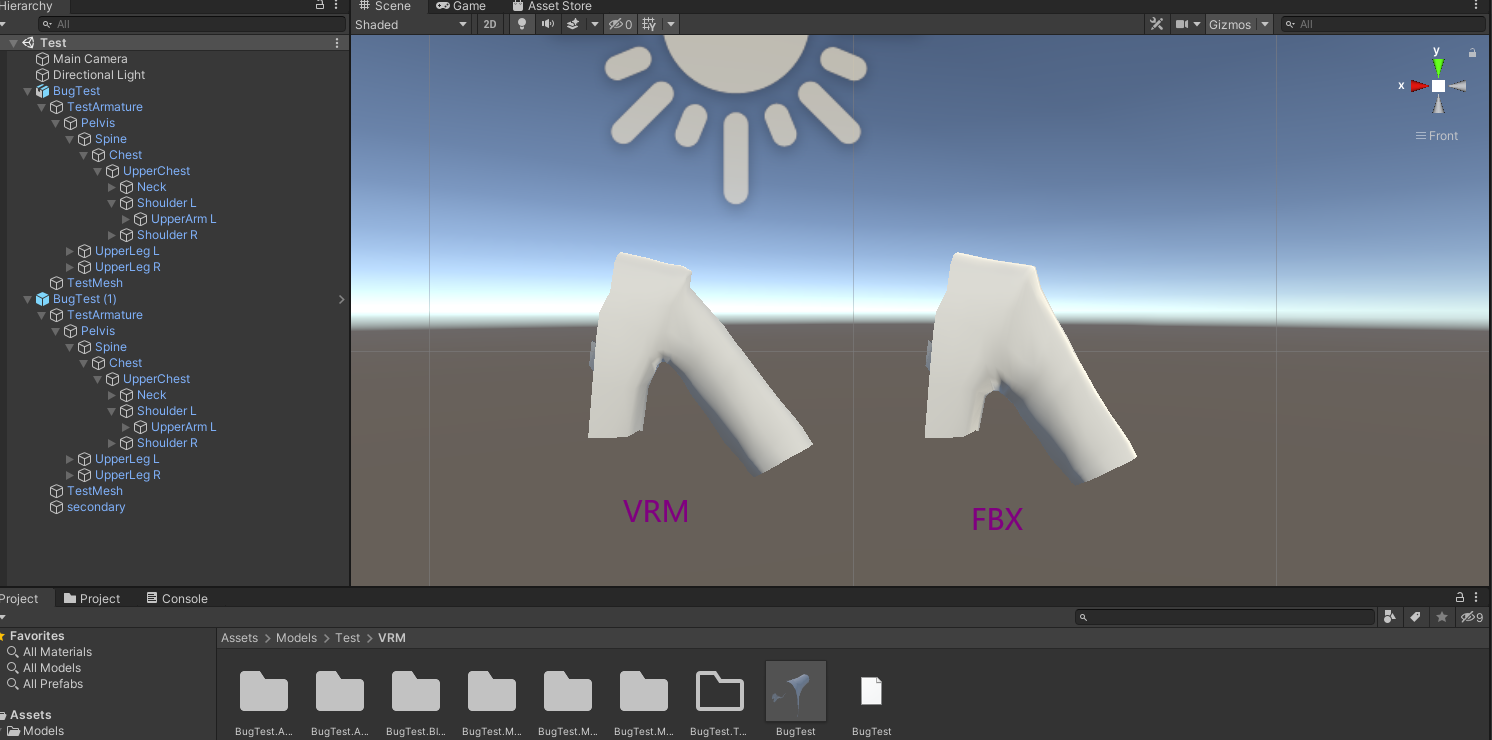Toggle invisible objects count in Project panel
This screenshot has height=740, width=1492.
coord(1470,617)
